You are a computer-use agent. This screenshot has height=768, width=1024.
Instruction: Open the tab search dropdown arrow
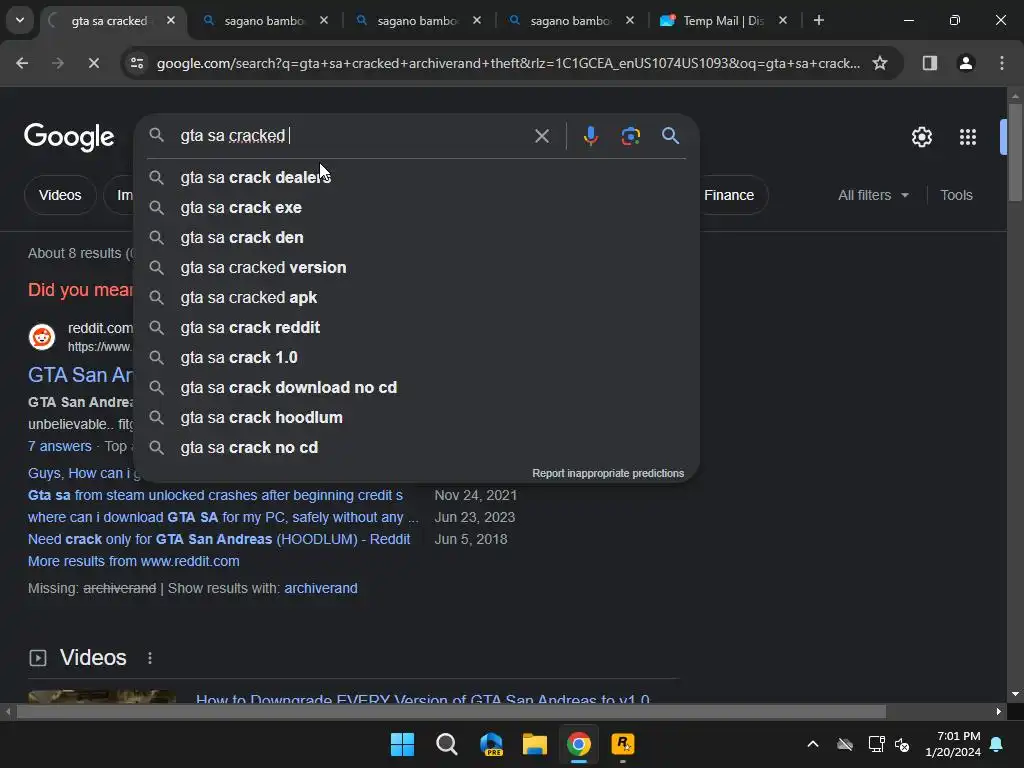click(x=20, y=20)
